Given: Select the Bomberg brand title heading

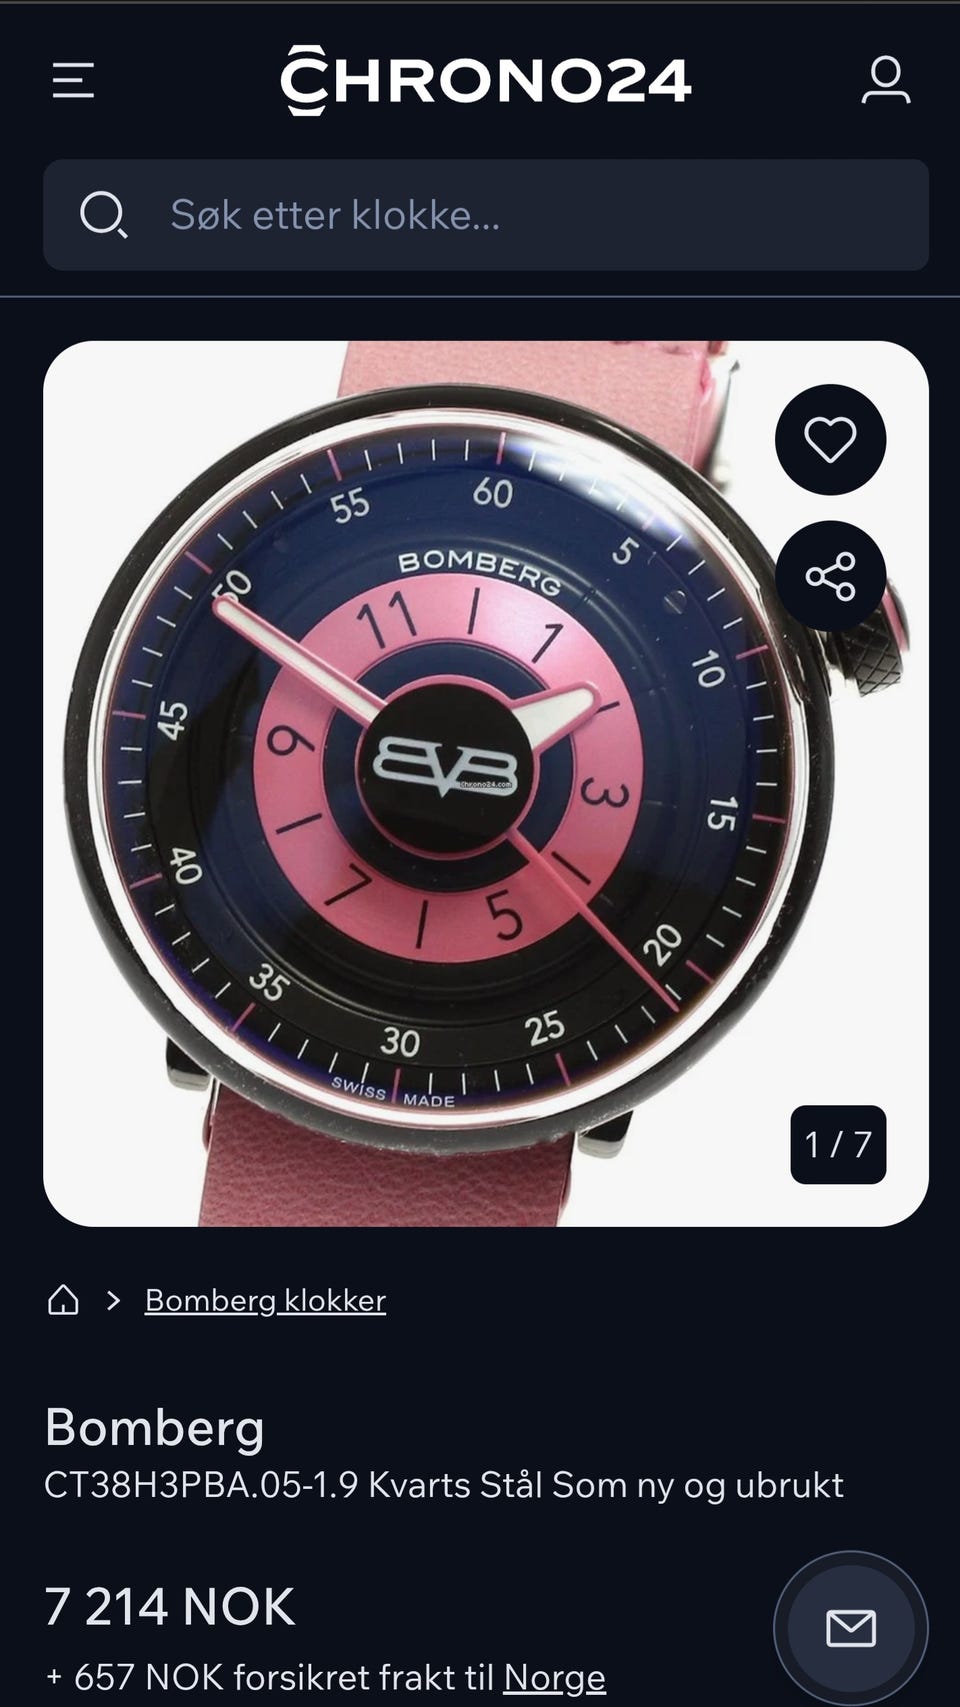Looking at the screenshot, I should (155, 1427).
